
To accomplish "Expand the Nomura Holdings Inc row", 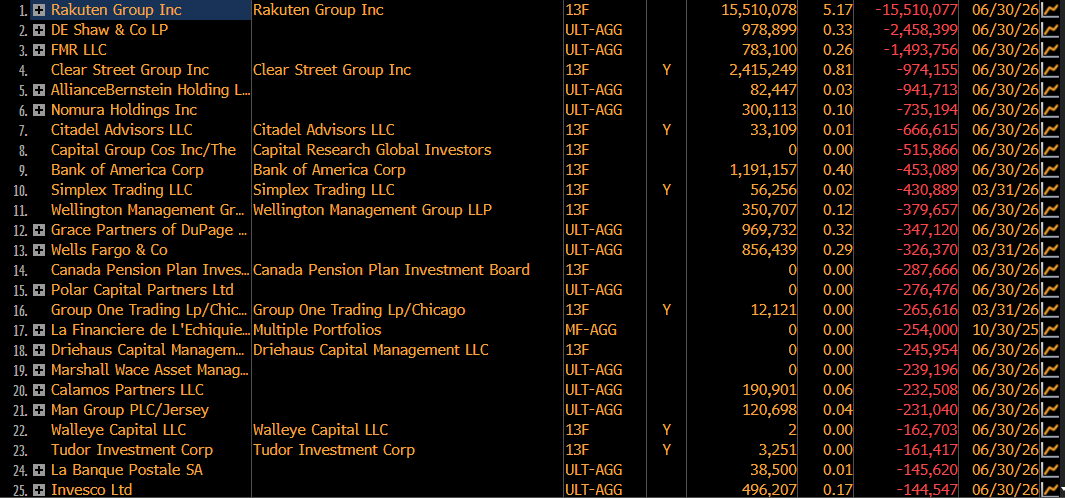I will 39,110.
